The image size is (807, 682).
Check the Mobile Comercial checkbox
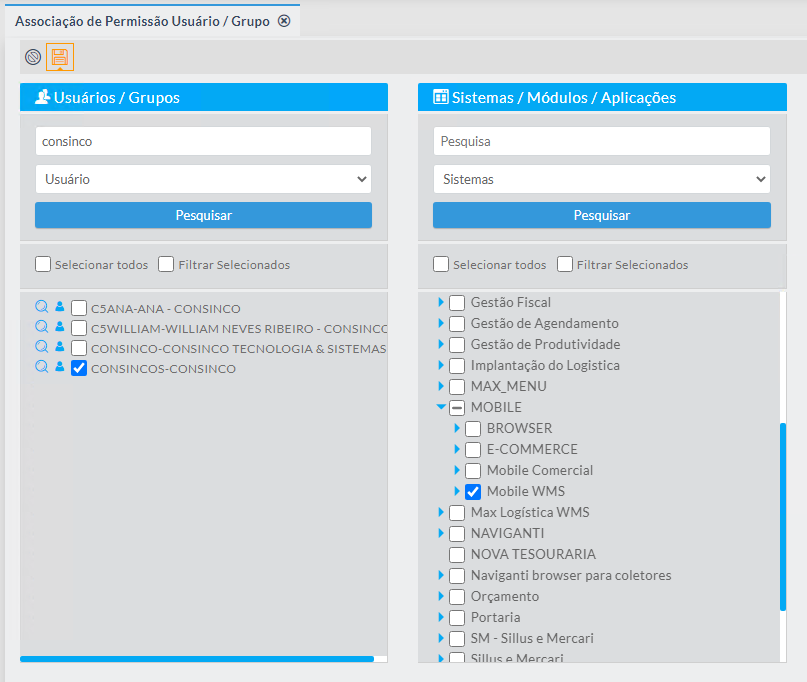click(473, 470)
